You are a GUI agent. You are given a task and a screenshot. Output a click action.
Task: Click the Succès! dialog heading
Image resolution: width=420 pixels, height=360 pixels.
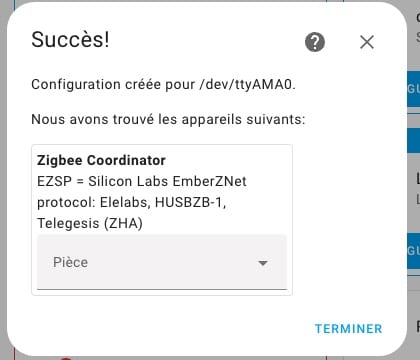(70, 40)
